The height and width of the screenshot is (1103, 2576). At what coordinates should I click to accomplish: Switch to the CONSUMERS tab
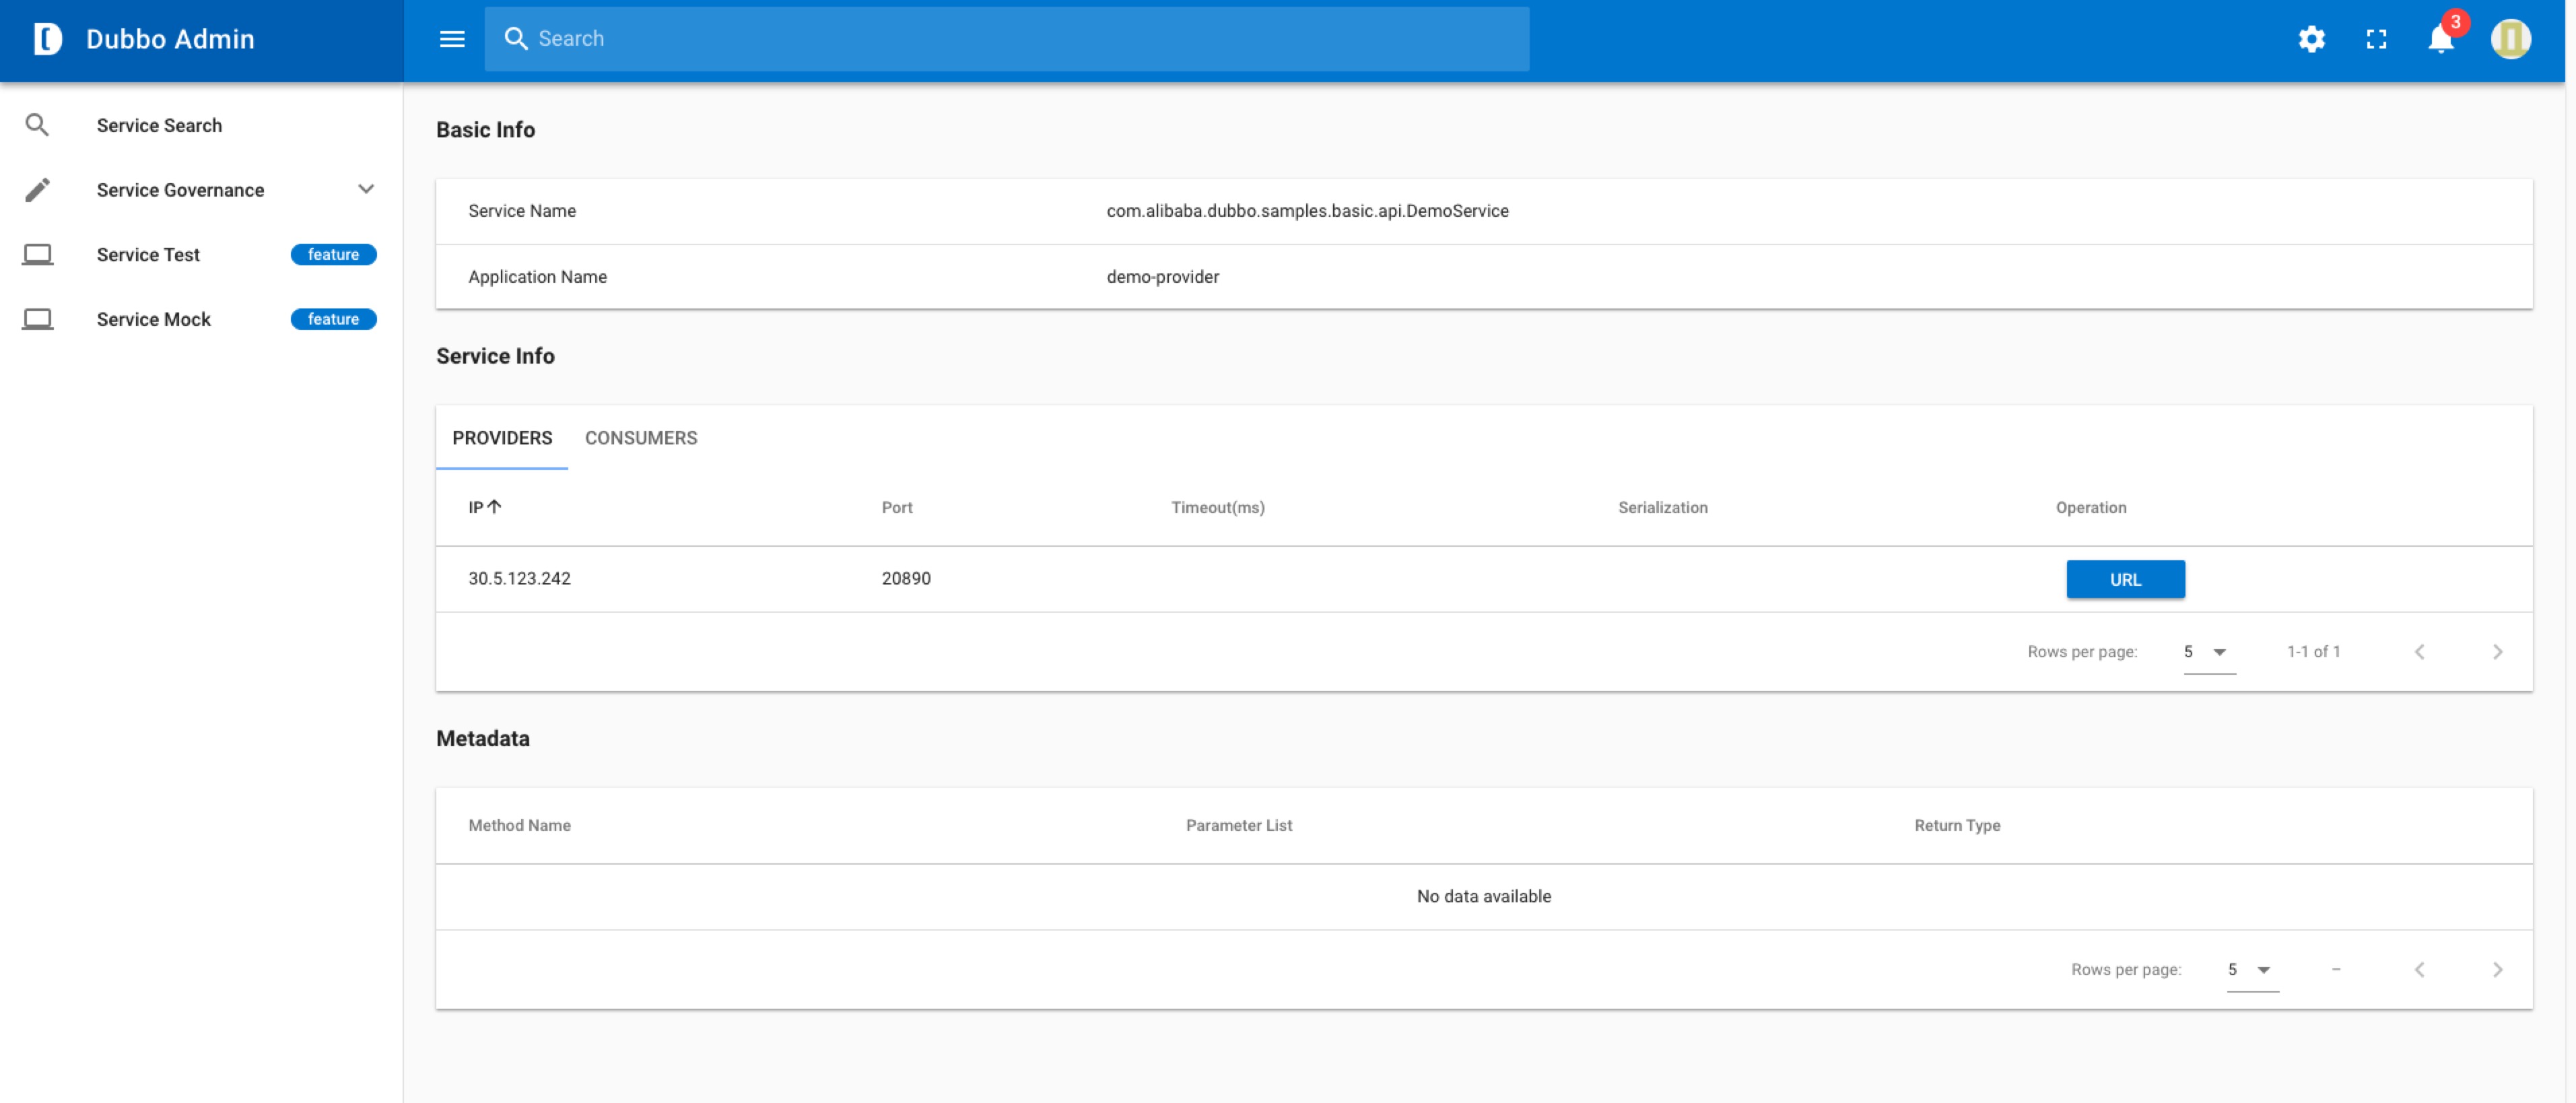(x=641, y=437)
